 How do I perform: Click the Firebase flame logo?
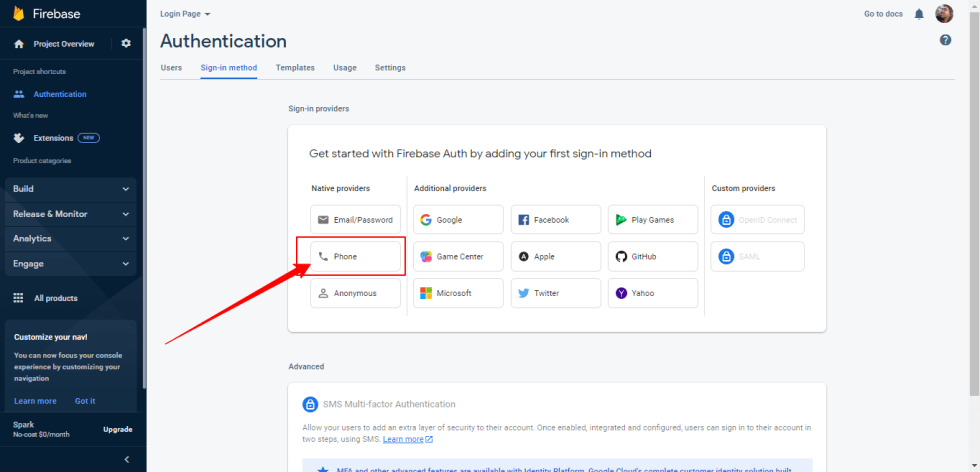point(19,13)
